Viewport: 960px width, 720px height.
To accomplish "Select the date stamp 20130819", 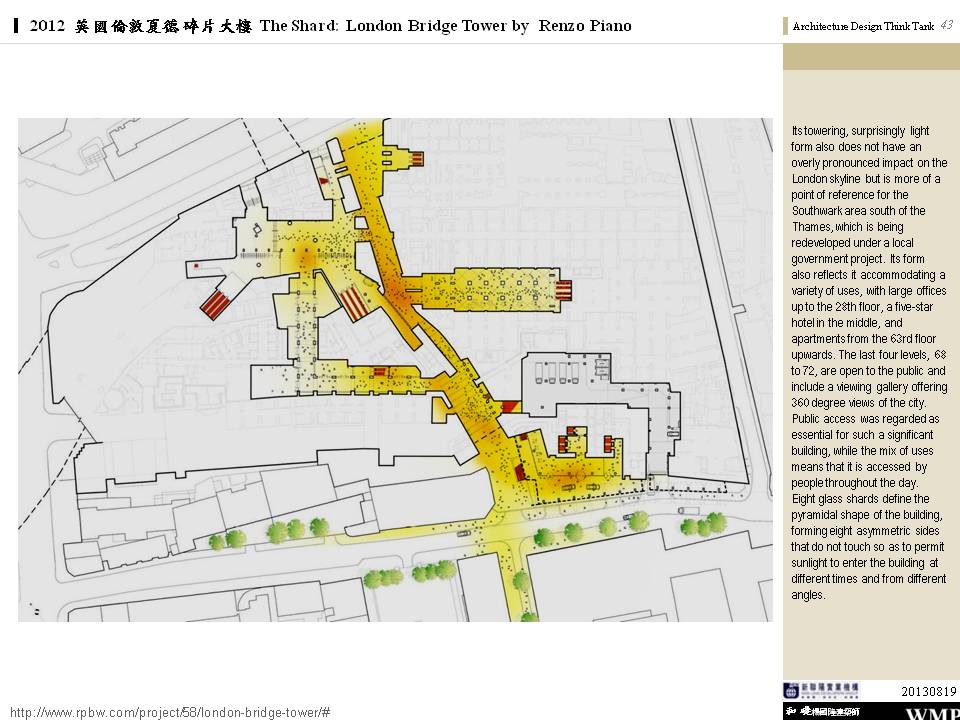I will [x=929, y=691].
